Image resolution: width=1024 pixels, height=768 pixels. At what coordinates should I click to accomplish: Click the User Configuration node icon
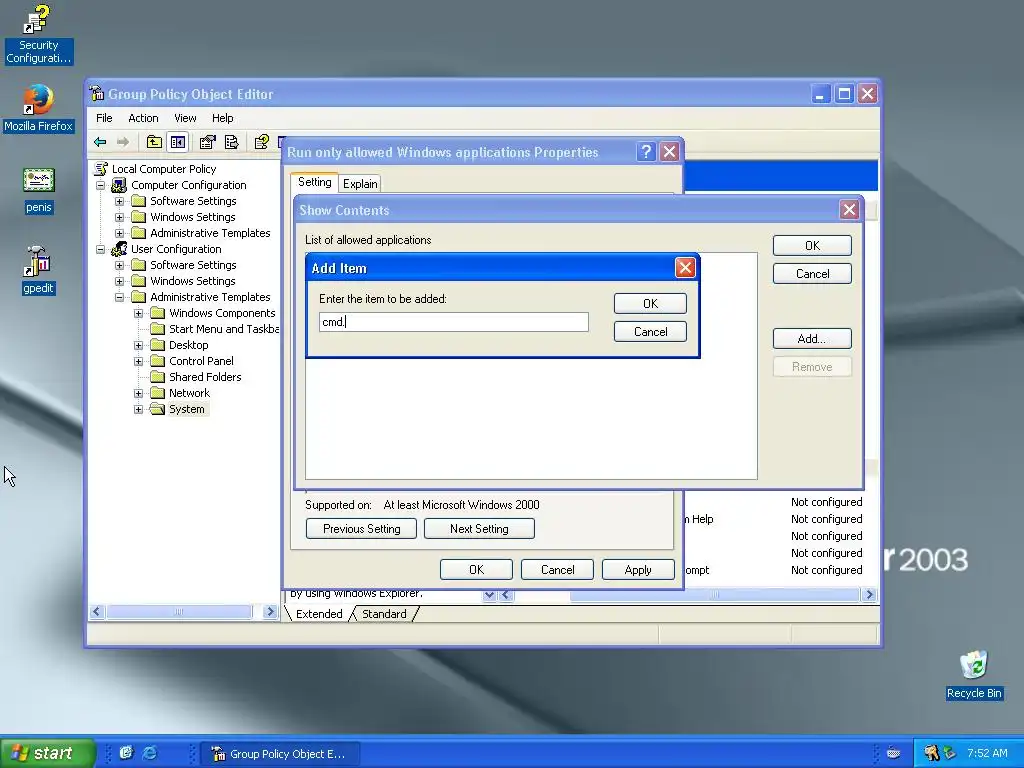pyautogui.click(x=119, y=249)
